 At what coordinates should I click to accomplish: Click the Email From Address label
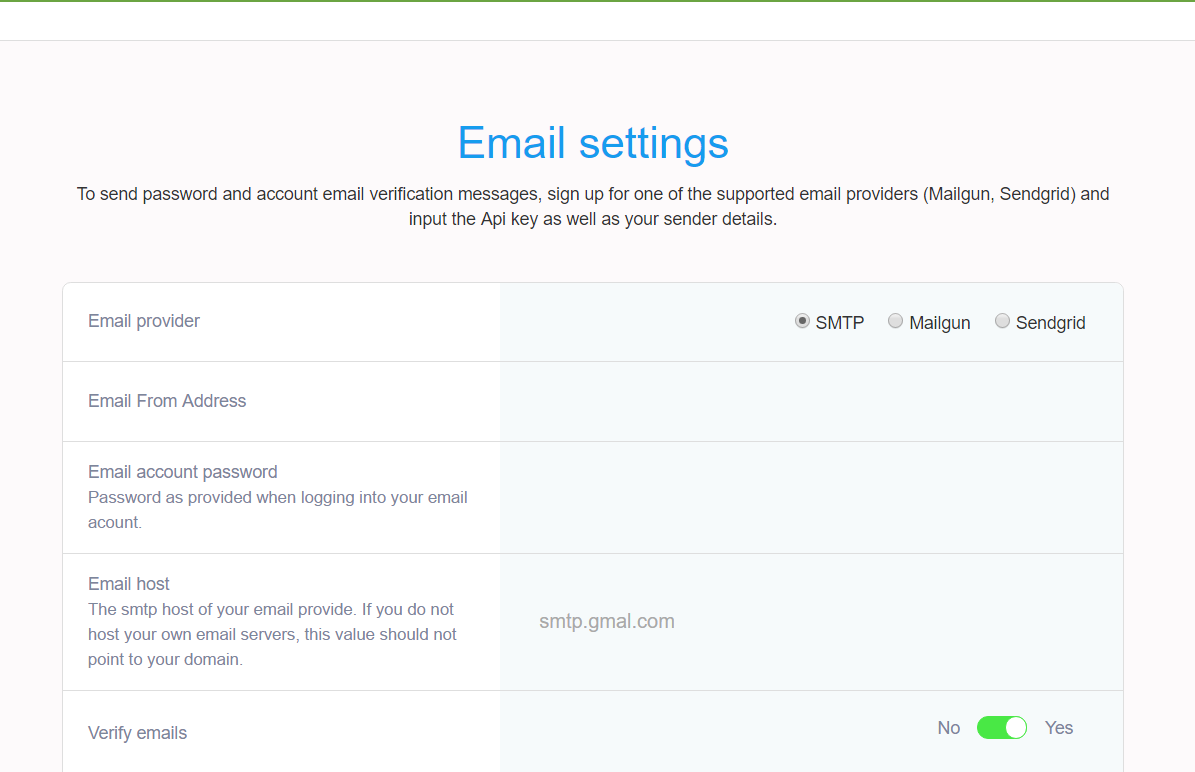[167, 401]
